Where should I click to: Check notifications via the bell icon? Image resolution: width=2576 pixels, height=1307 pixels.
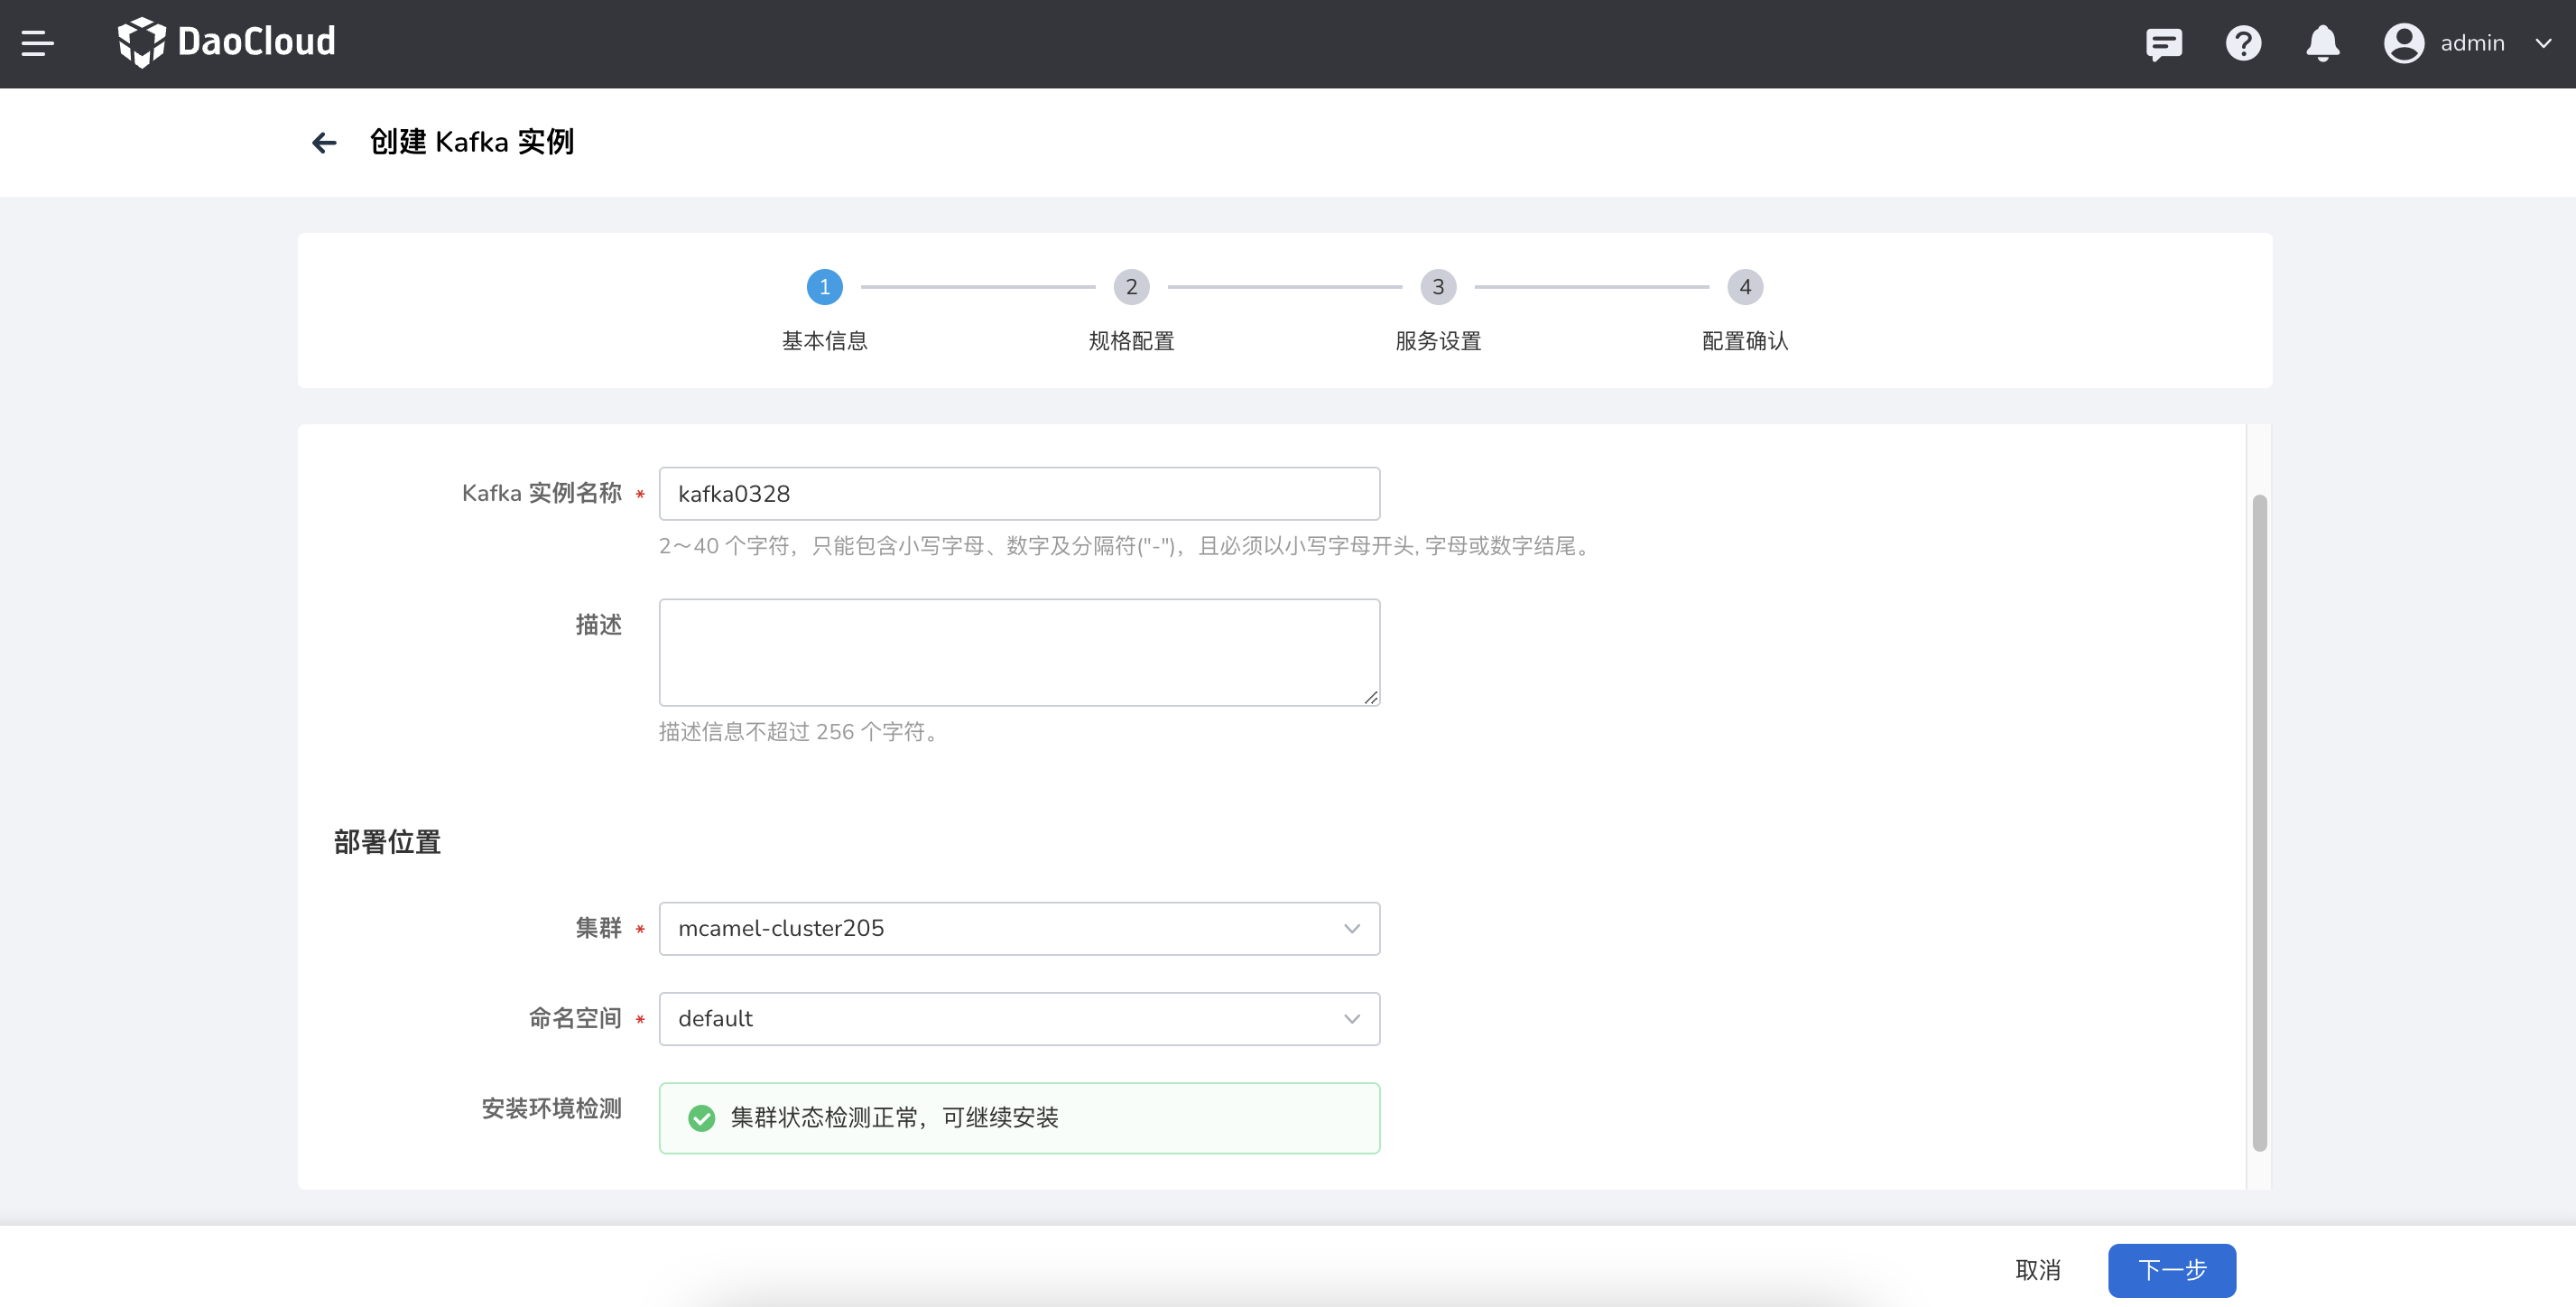pyautogui.click(x=2322, y=43)
